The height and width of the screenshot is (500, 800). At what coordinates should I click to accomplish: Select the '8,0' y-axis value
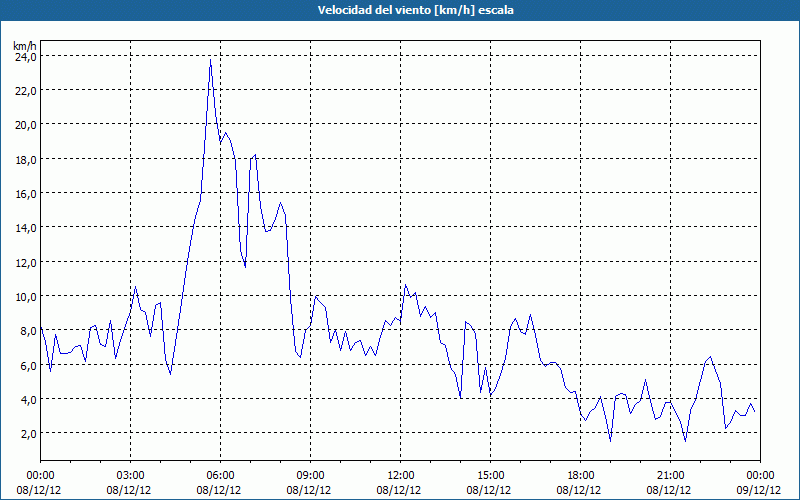(28, 331)
